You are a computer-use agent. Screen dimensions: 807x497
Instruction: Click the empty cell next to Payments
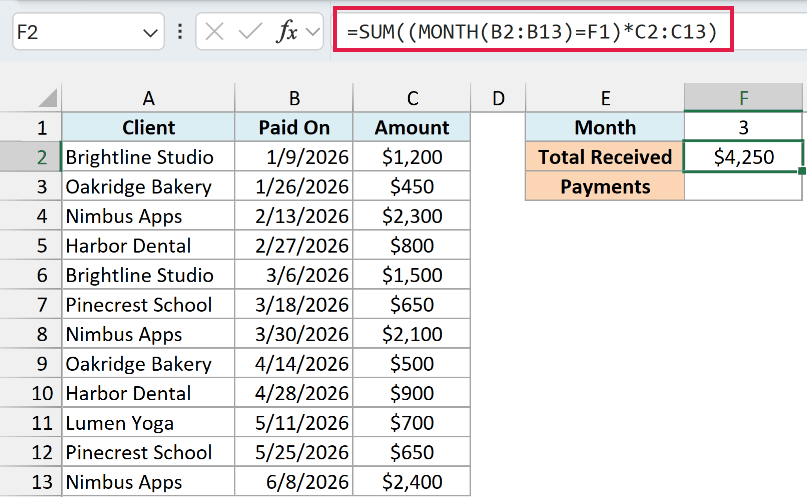(x=743, y=186)
